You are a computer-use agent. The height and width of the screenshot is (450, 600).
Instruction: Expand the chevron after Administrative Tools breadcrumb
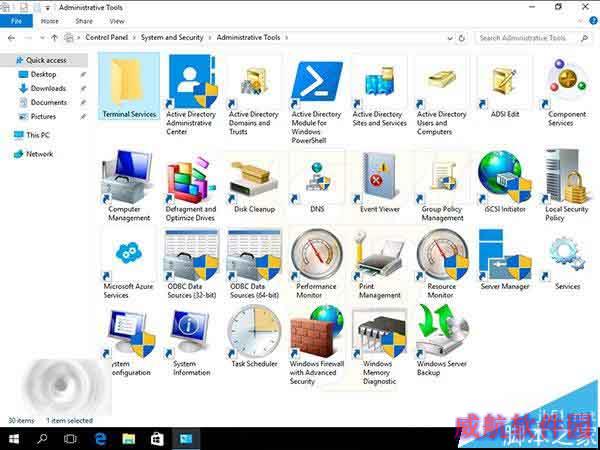pos(287,38)
